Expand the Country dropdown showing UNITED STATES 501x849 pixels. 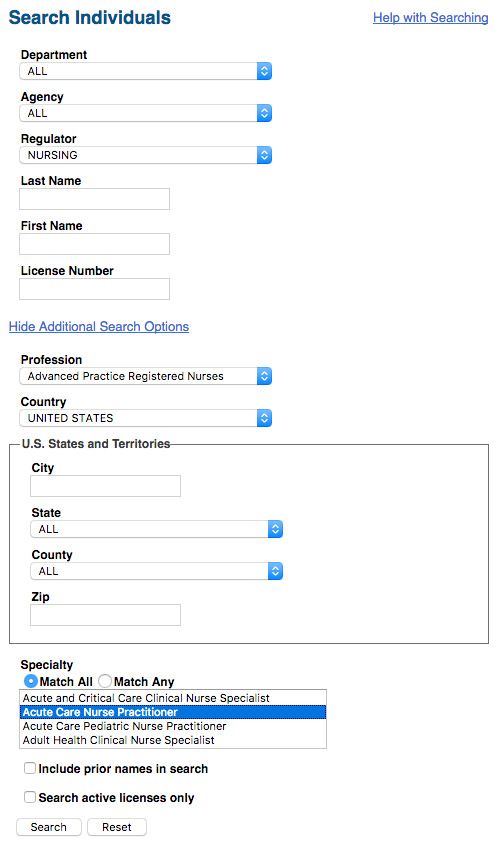(145, 418)
